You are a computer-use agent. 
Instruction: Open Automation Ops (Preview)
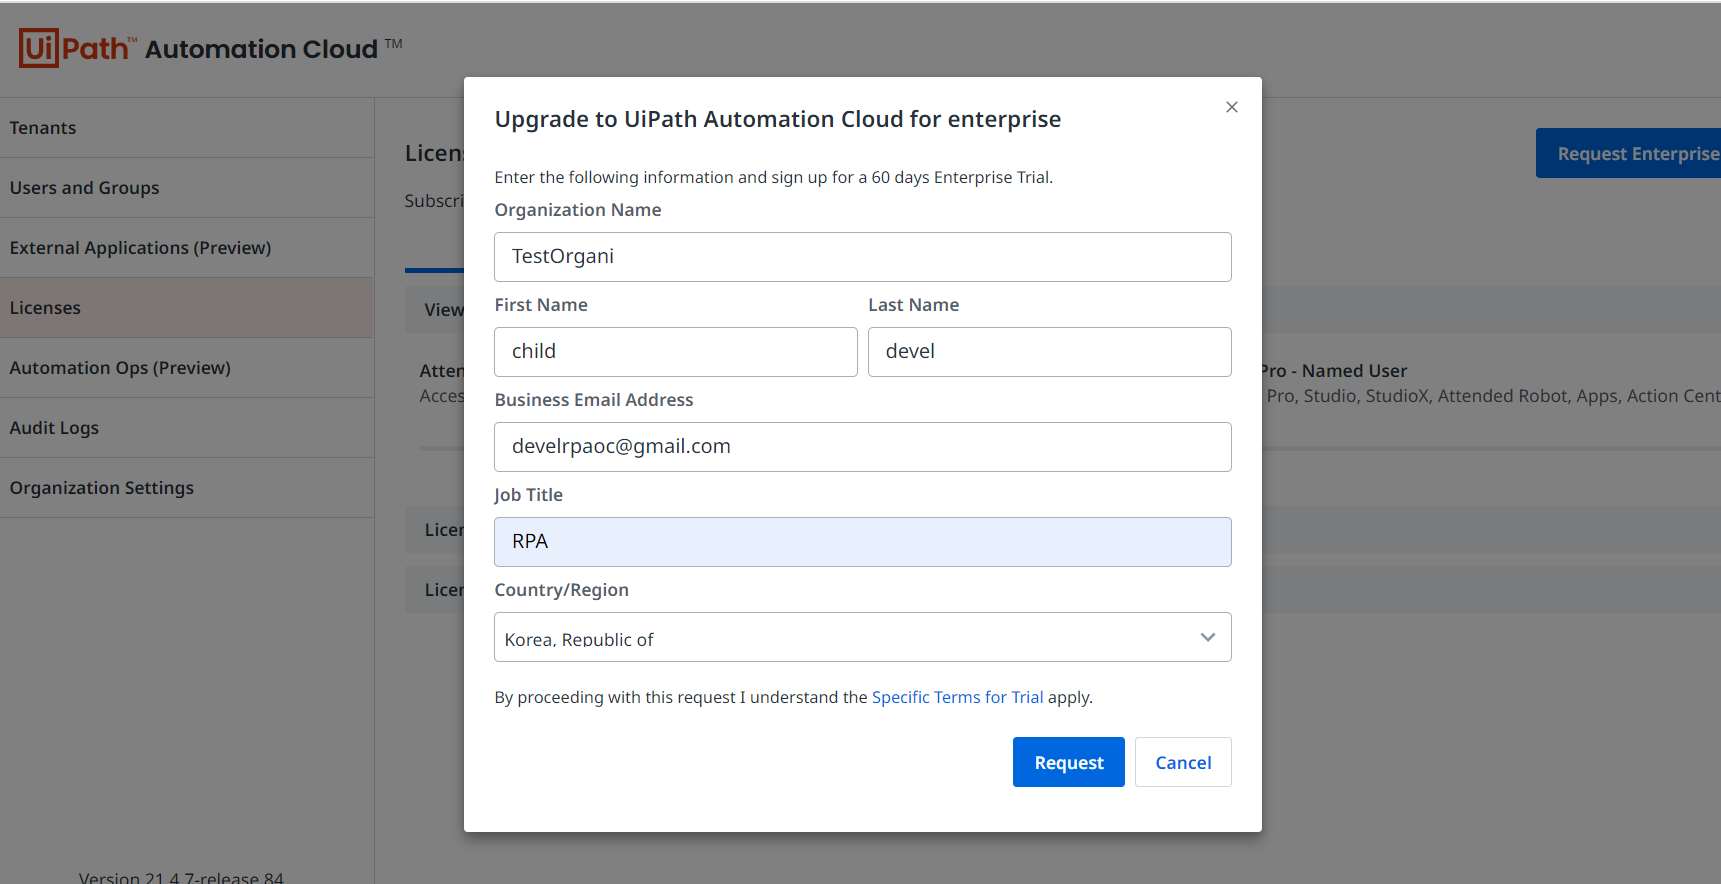(187, 368)
